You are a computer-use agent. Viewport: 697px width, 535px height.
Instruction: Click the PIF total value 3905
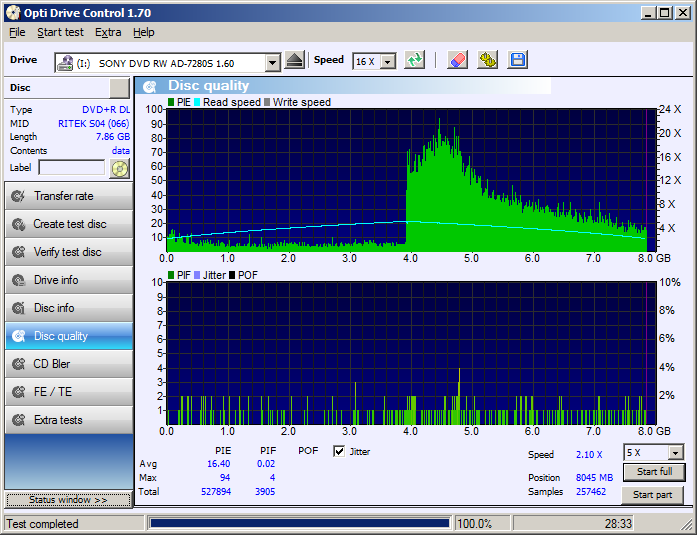click(265, 491)
